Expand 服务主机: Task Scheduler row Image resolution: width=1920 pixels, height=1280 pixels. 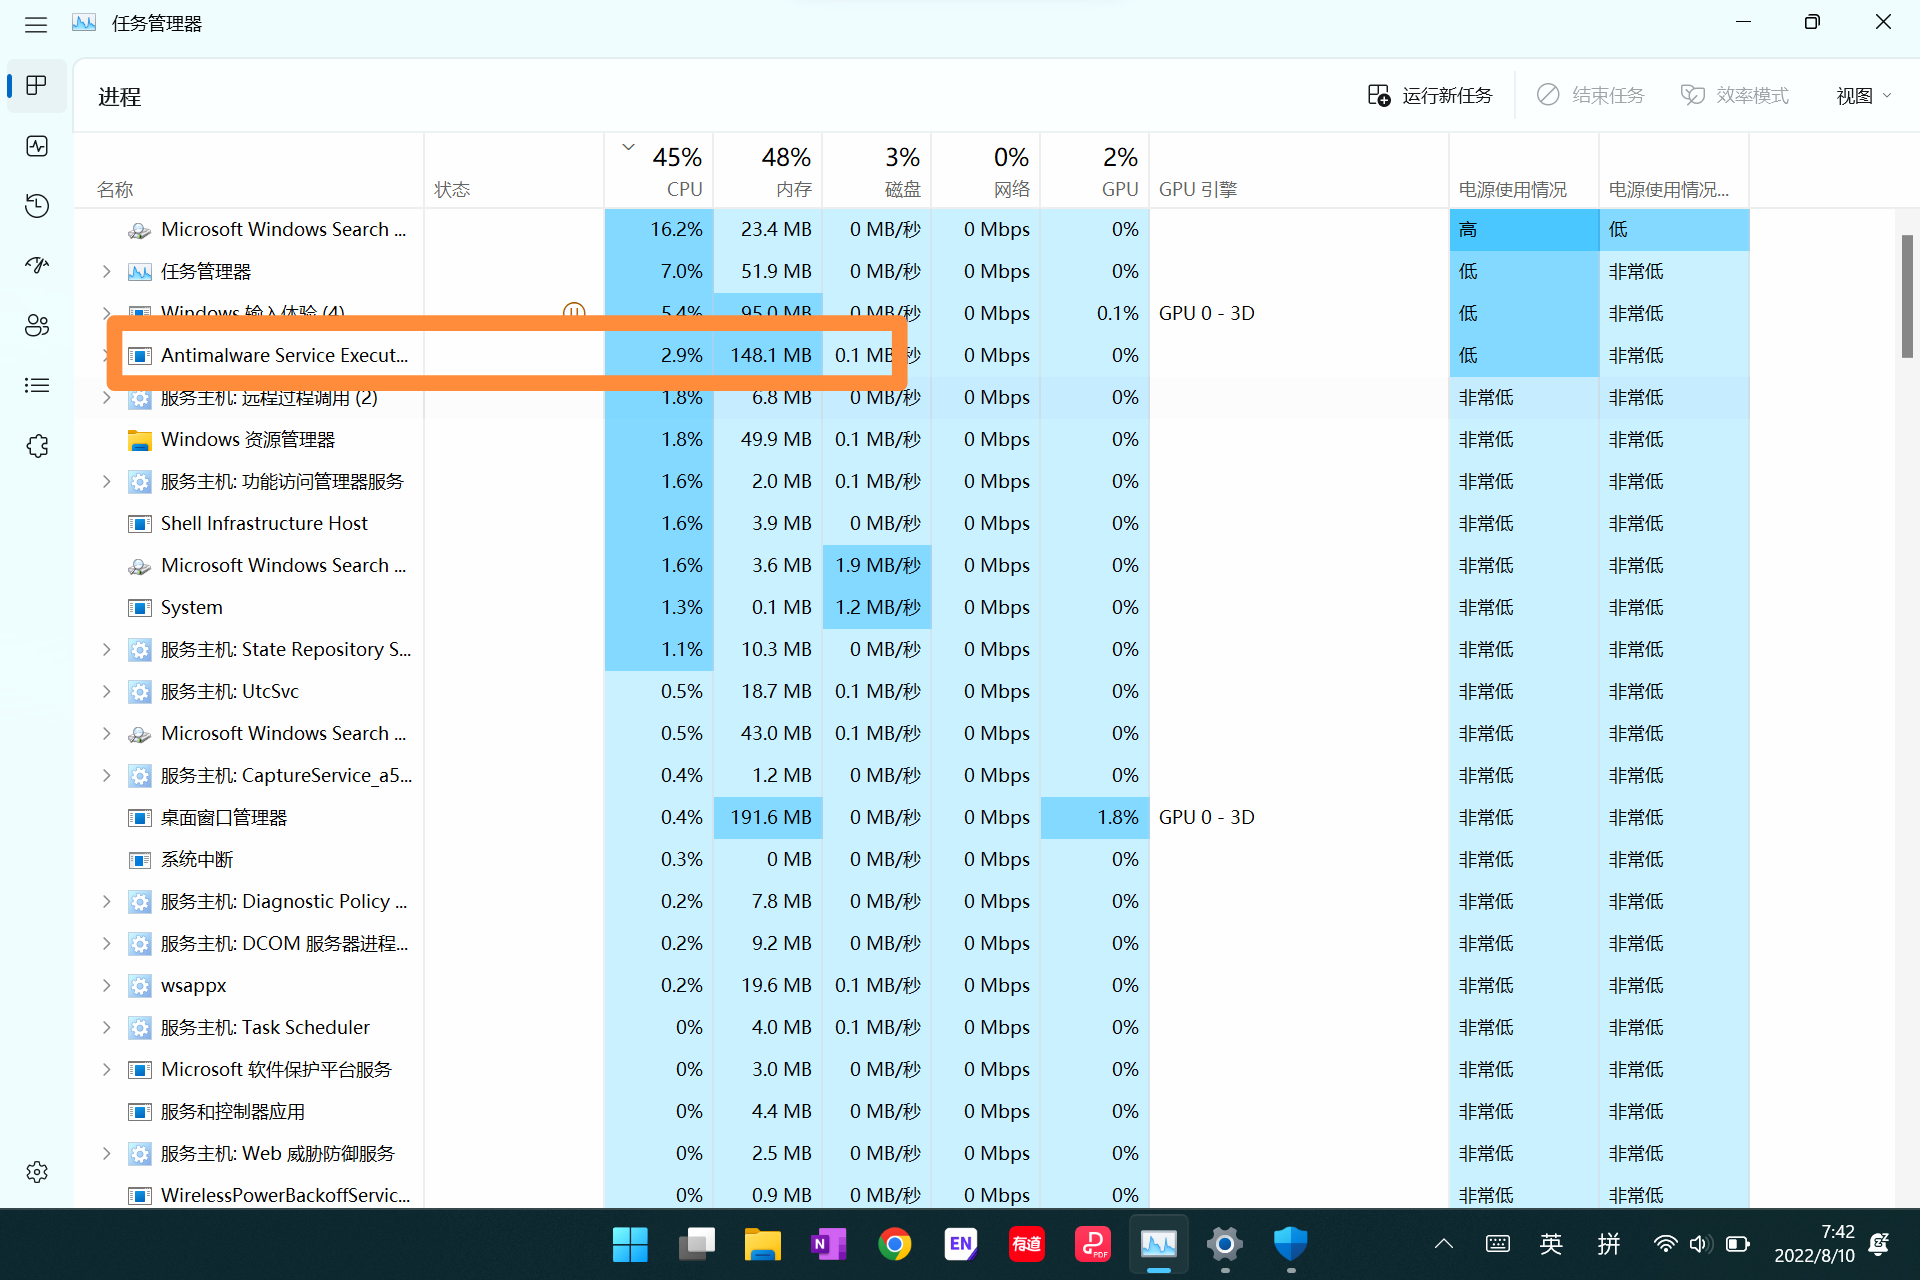pos(106,1027)
